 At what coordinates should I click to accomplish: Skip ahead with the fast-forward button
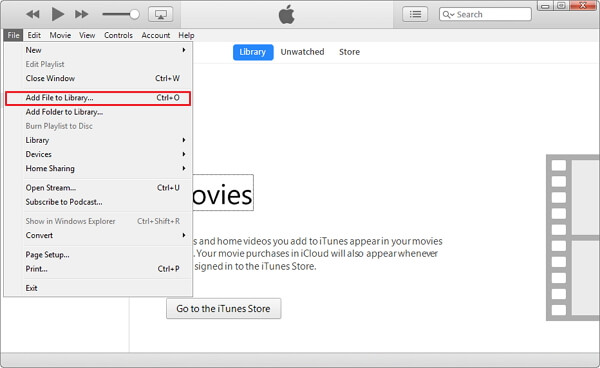coord(82,15)
